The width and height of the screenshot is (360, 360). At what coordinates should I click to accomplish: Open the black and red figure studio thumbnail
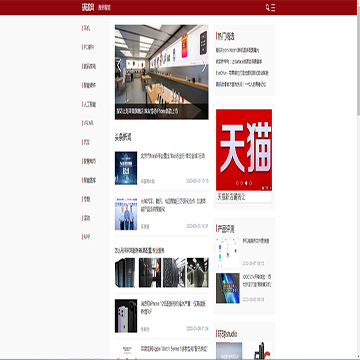coord(259,351)
